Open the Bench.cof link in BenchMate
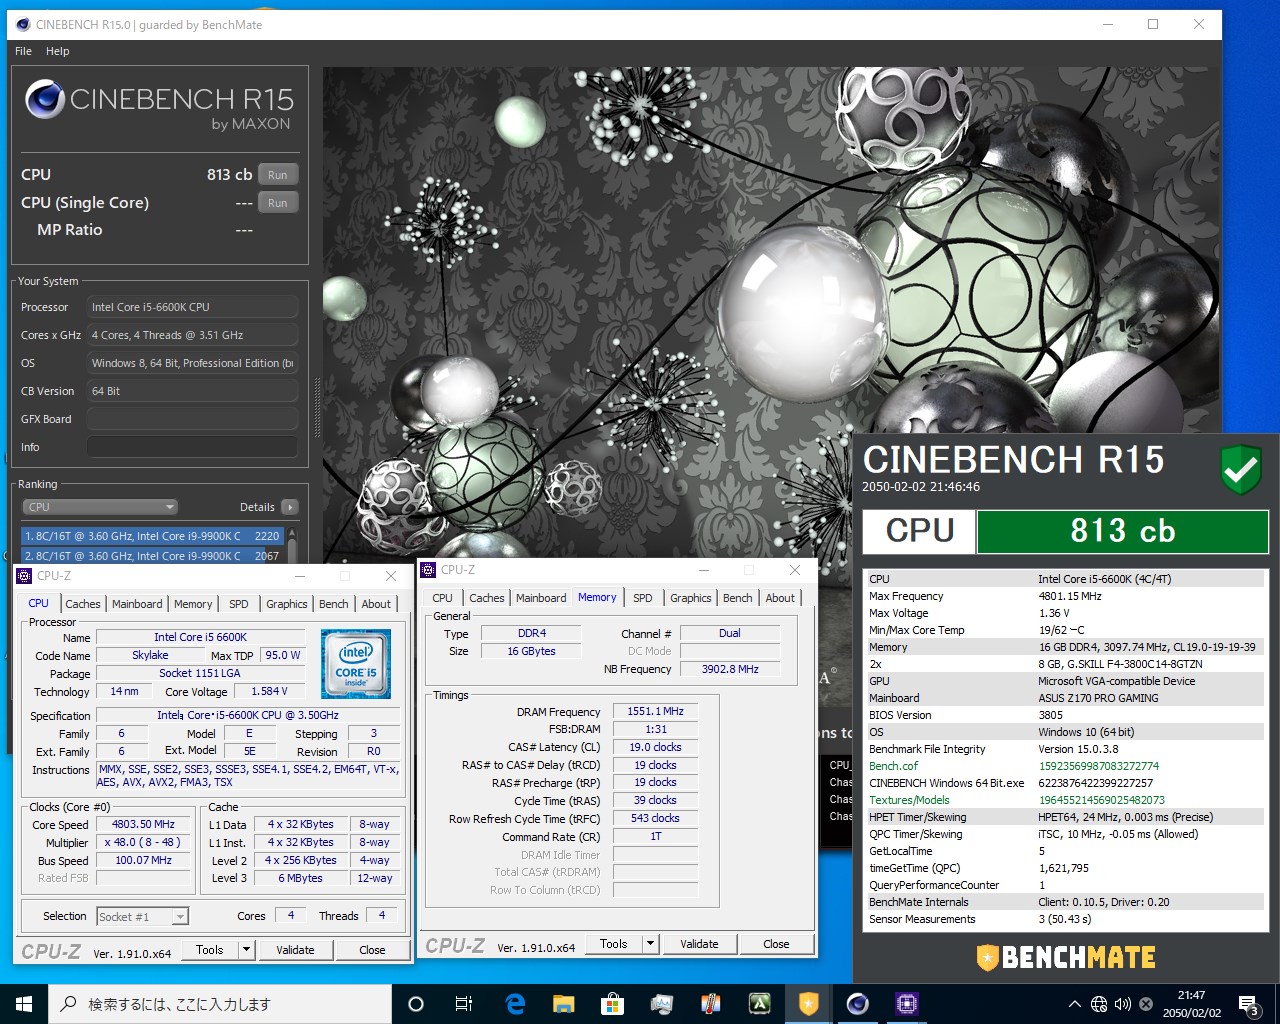This screenshot has width=1280, height=1024. click(x=893, y=766)
